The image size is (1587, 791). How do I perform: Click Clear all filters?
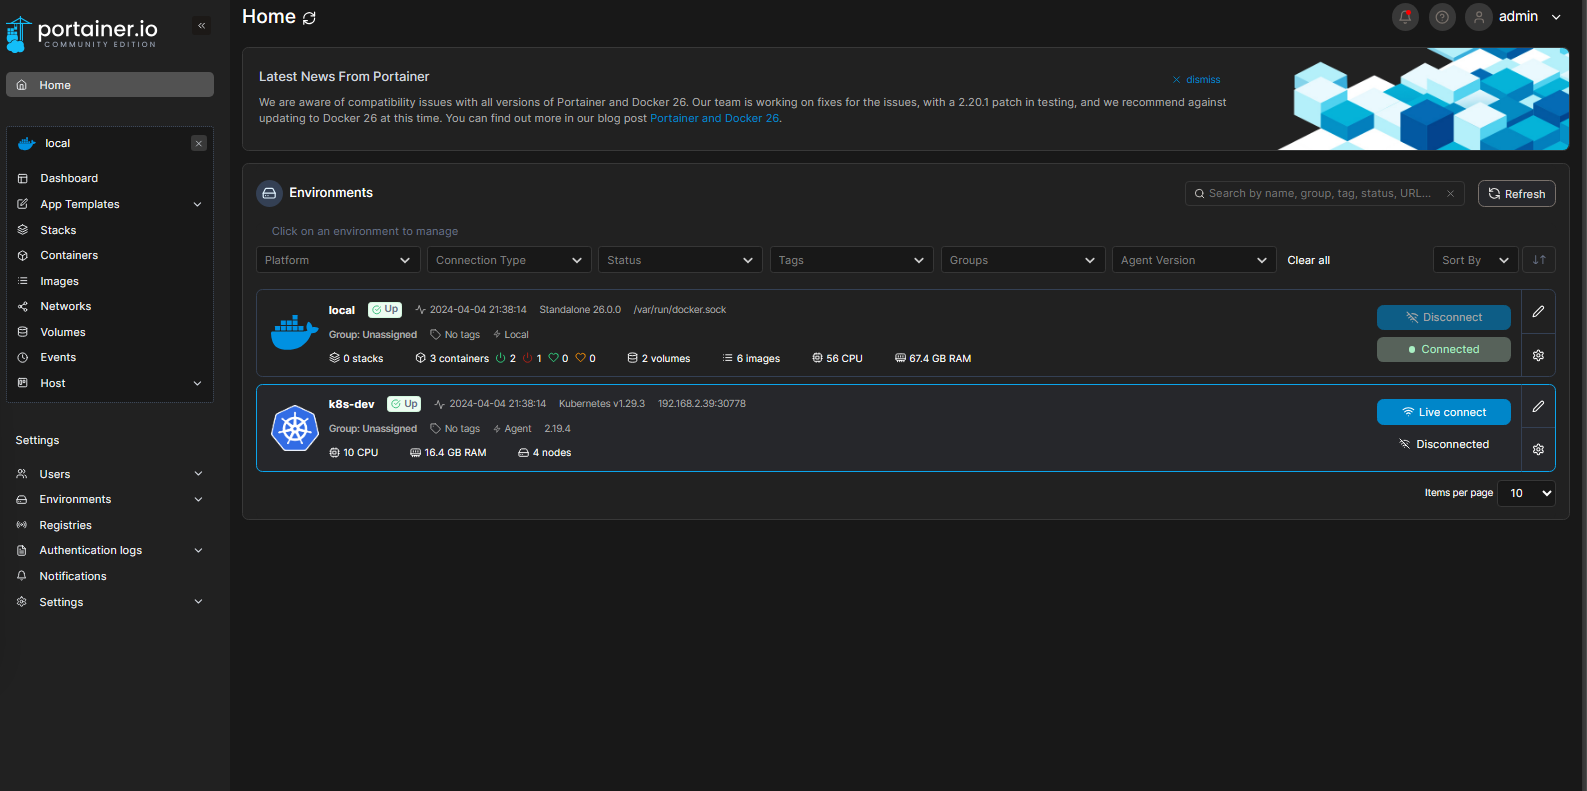pos(1308,260)
